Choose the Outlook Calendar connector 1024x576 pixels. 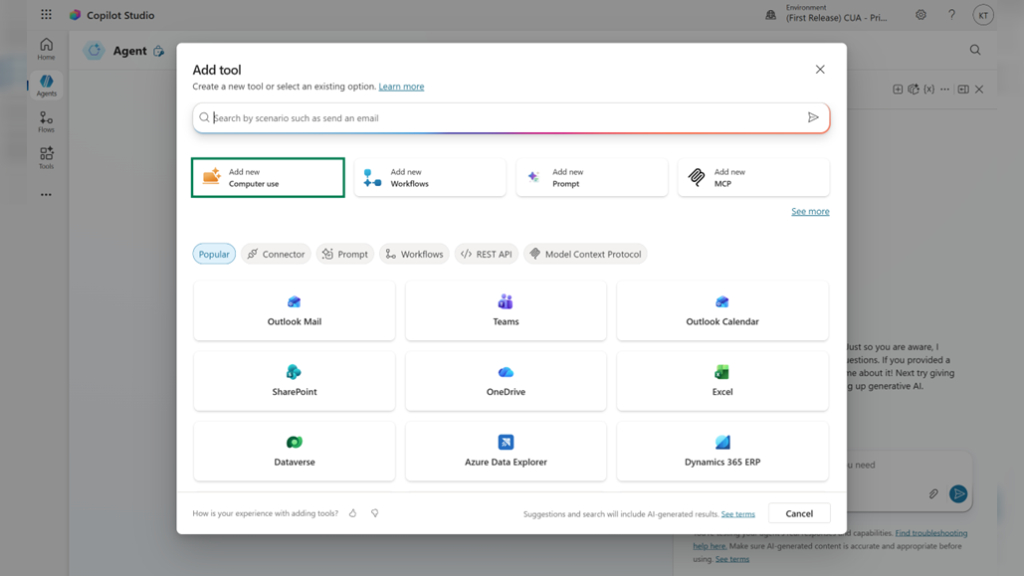(x=722, y=311)
